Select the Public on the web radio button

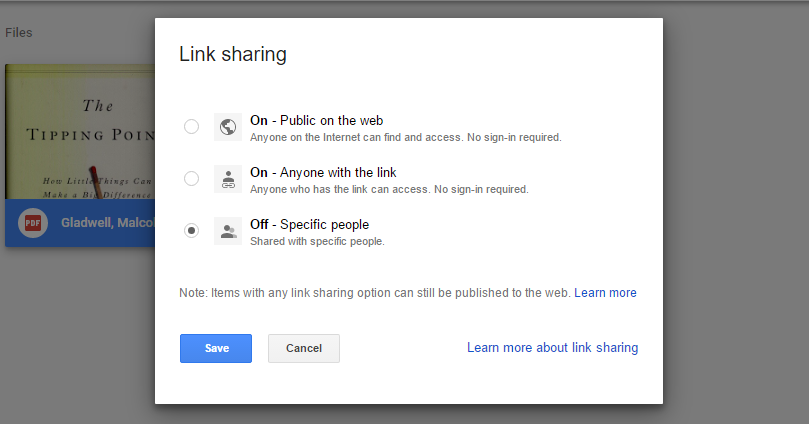(191, 126)
